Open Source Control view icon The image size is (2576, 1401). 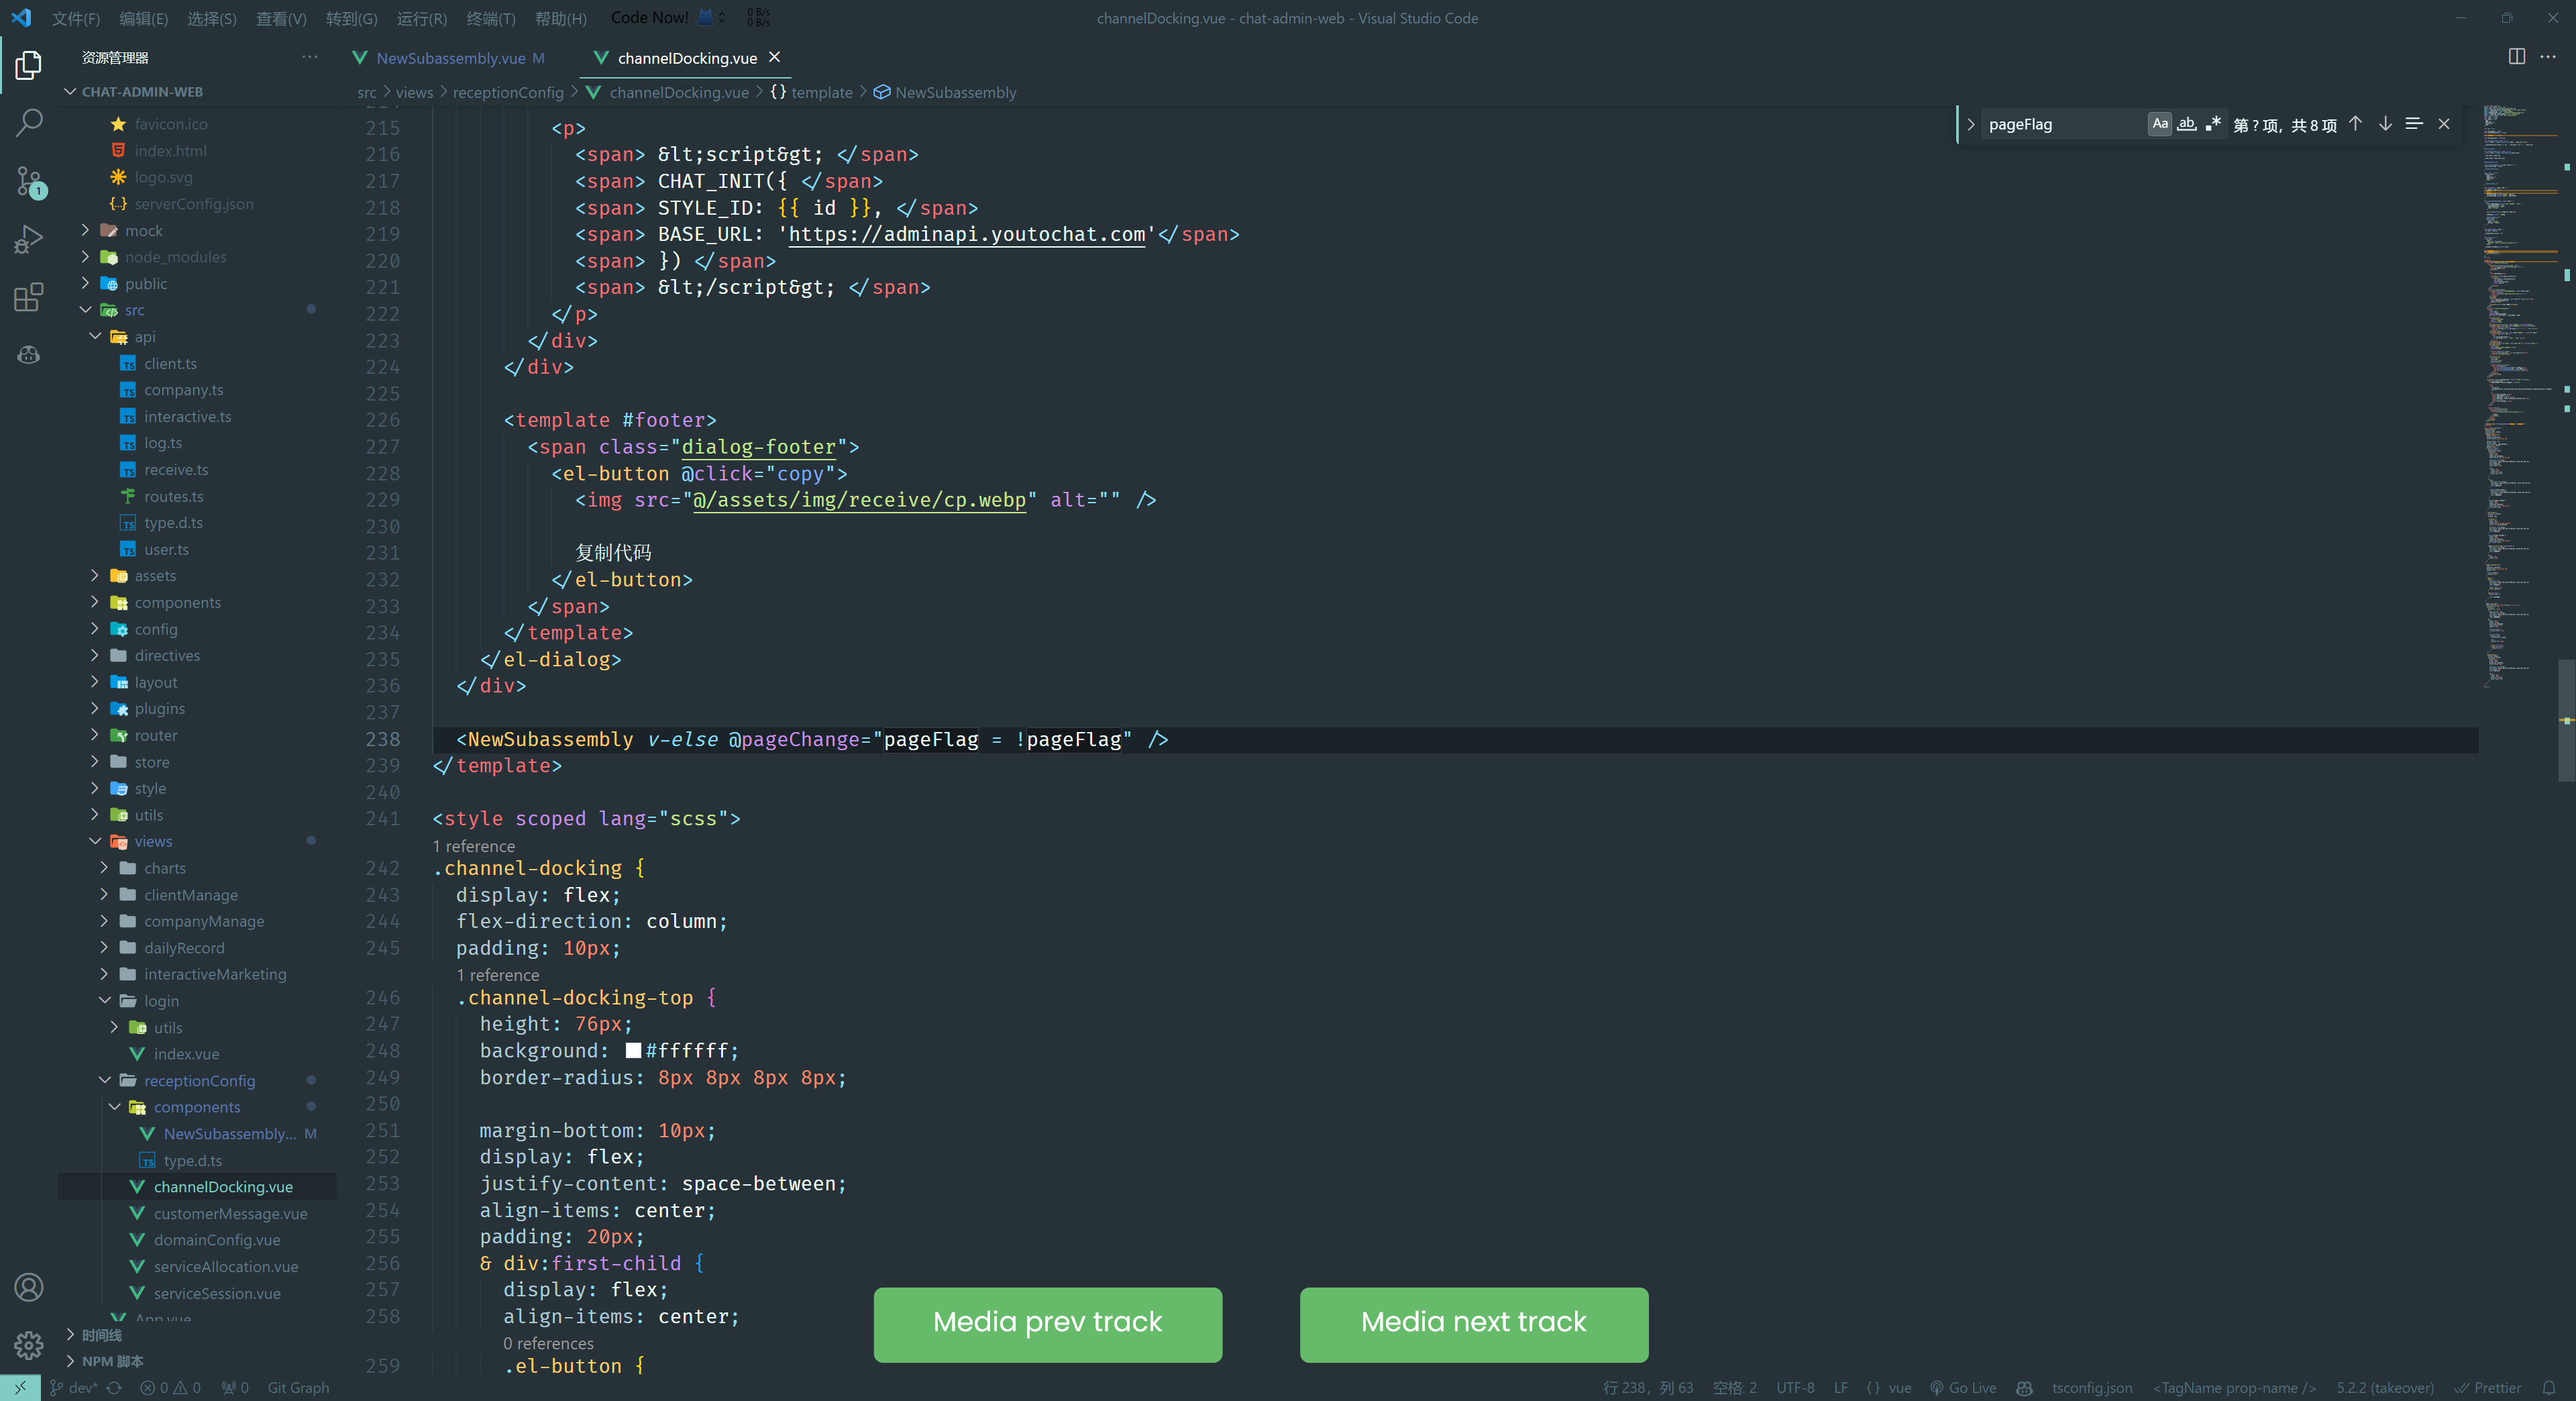[29, 181]
